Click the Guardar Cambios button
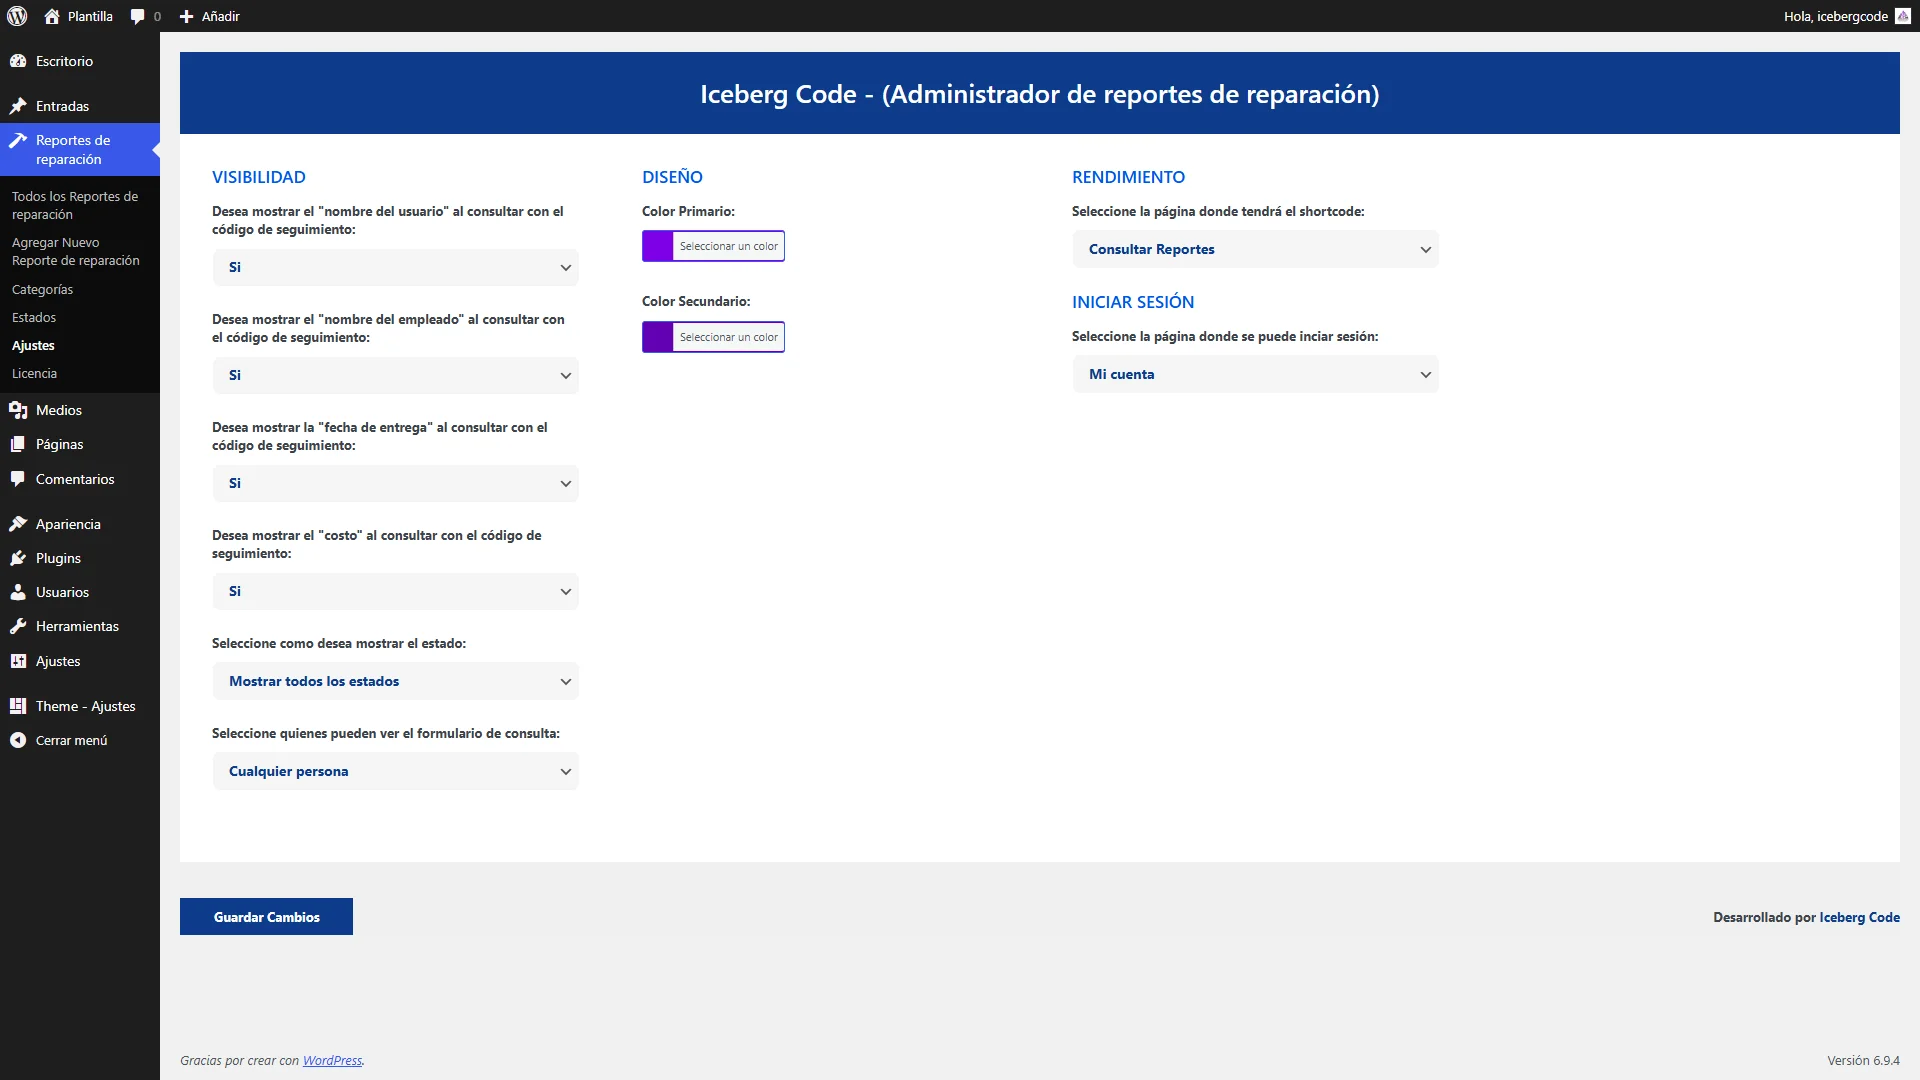Screen dimensions: 1920x1080 pyautogui.click(x=266, y=917)
